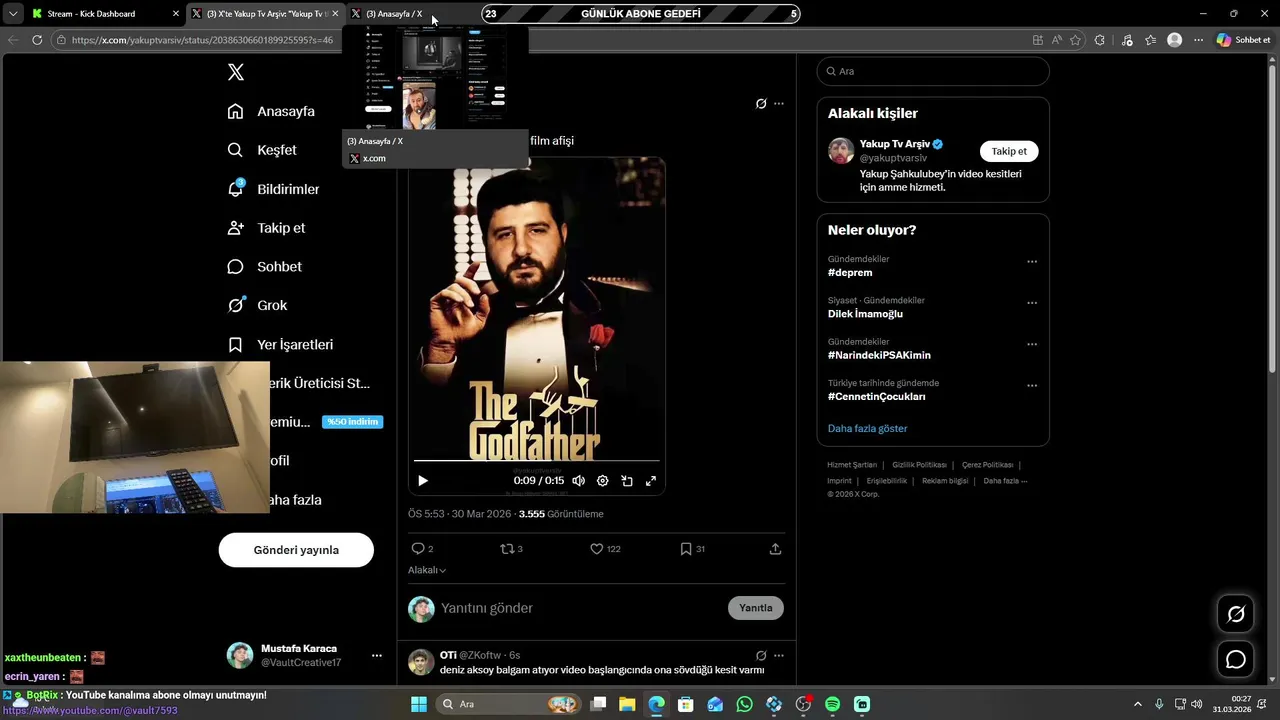Reload page in browser toolbar
The width and height of the screenshot is (1280, 720).
tap(37, 40)
